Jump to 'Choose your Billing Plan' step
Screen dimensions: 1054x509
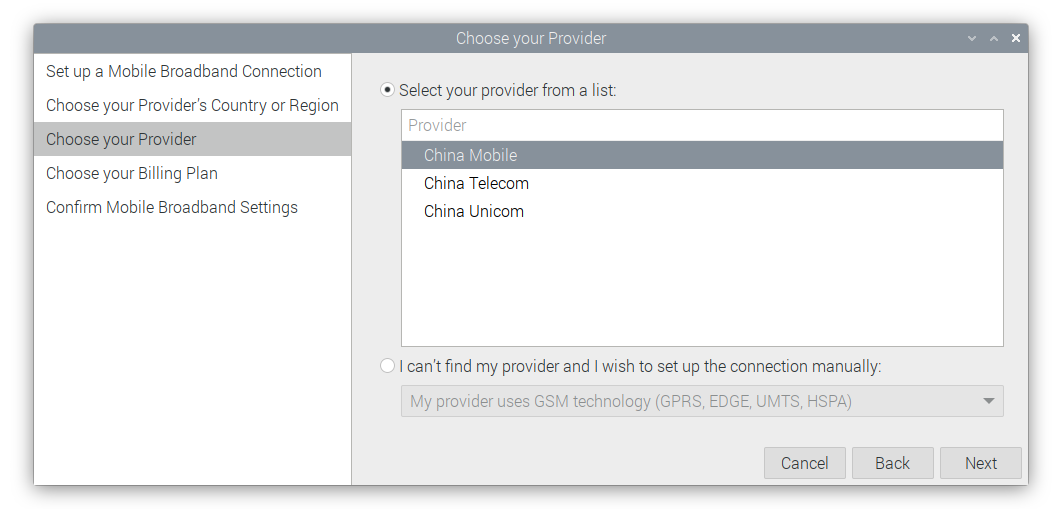click(132, 174)
